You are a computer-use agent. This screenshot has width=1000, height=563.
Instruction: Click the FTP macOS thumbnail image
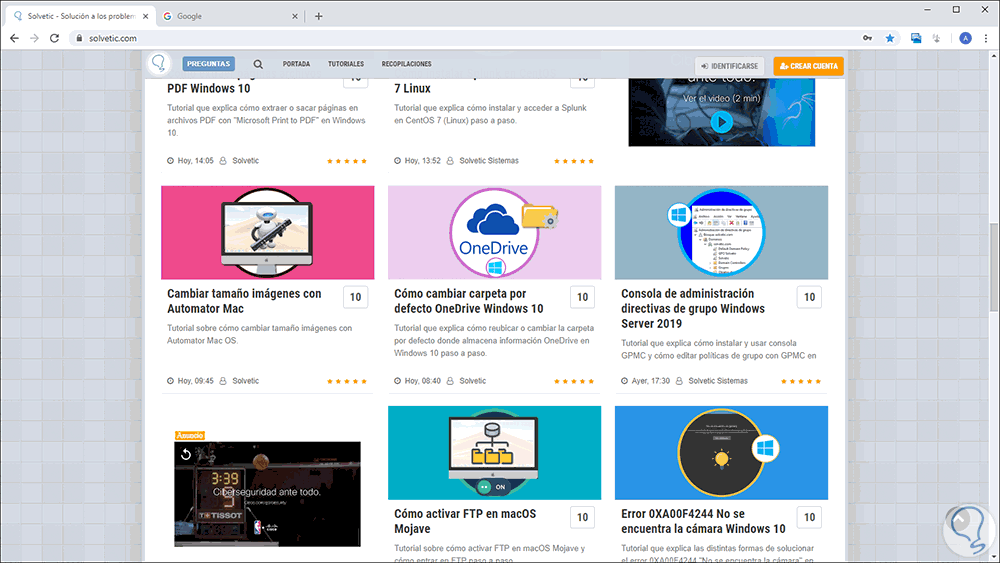494,453
